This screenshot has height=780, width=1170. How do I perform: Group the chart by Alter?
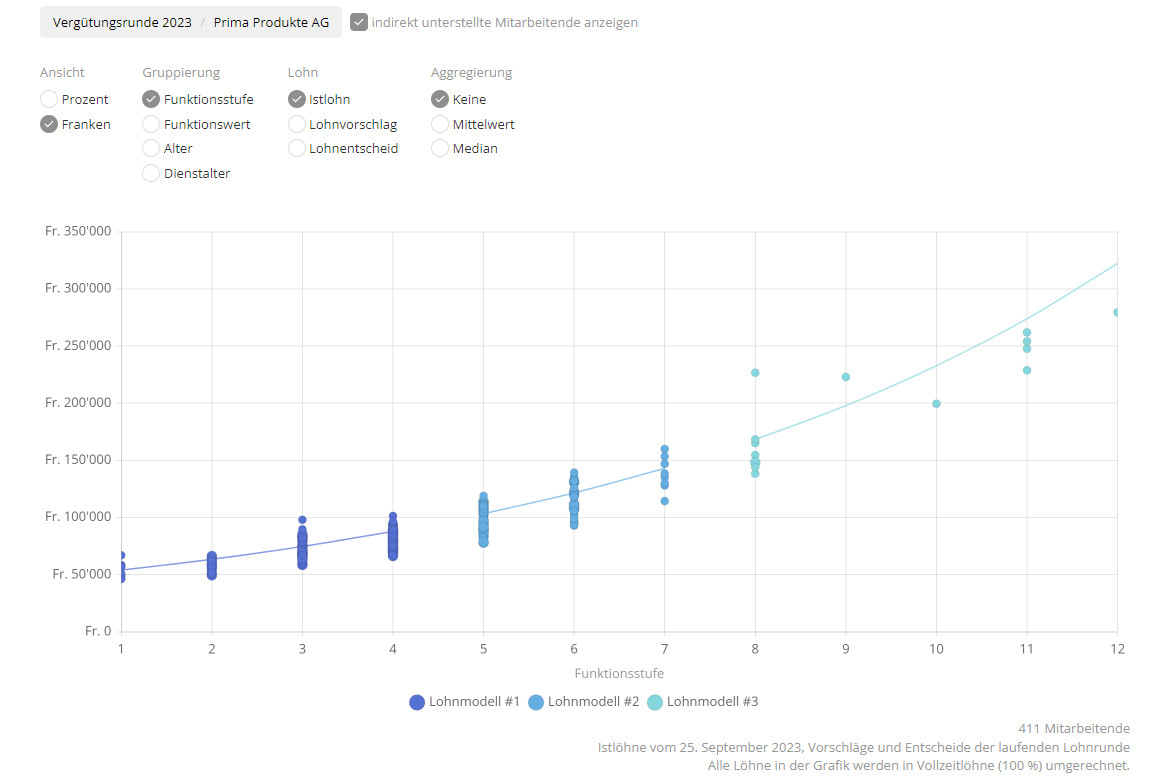point(151,148)
